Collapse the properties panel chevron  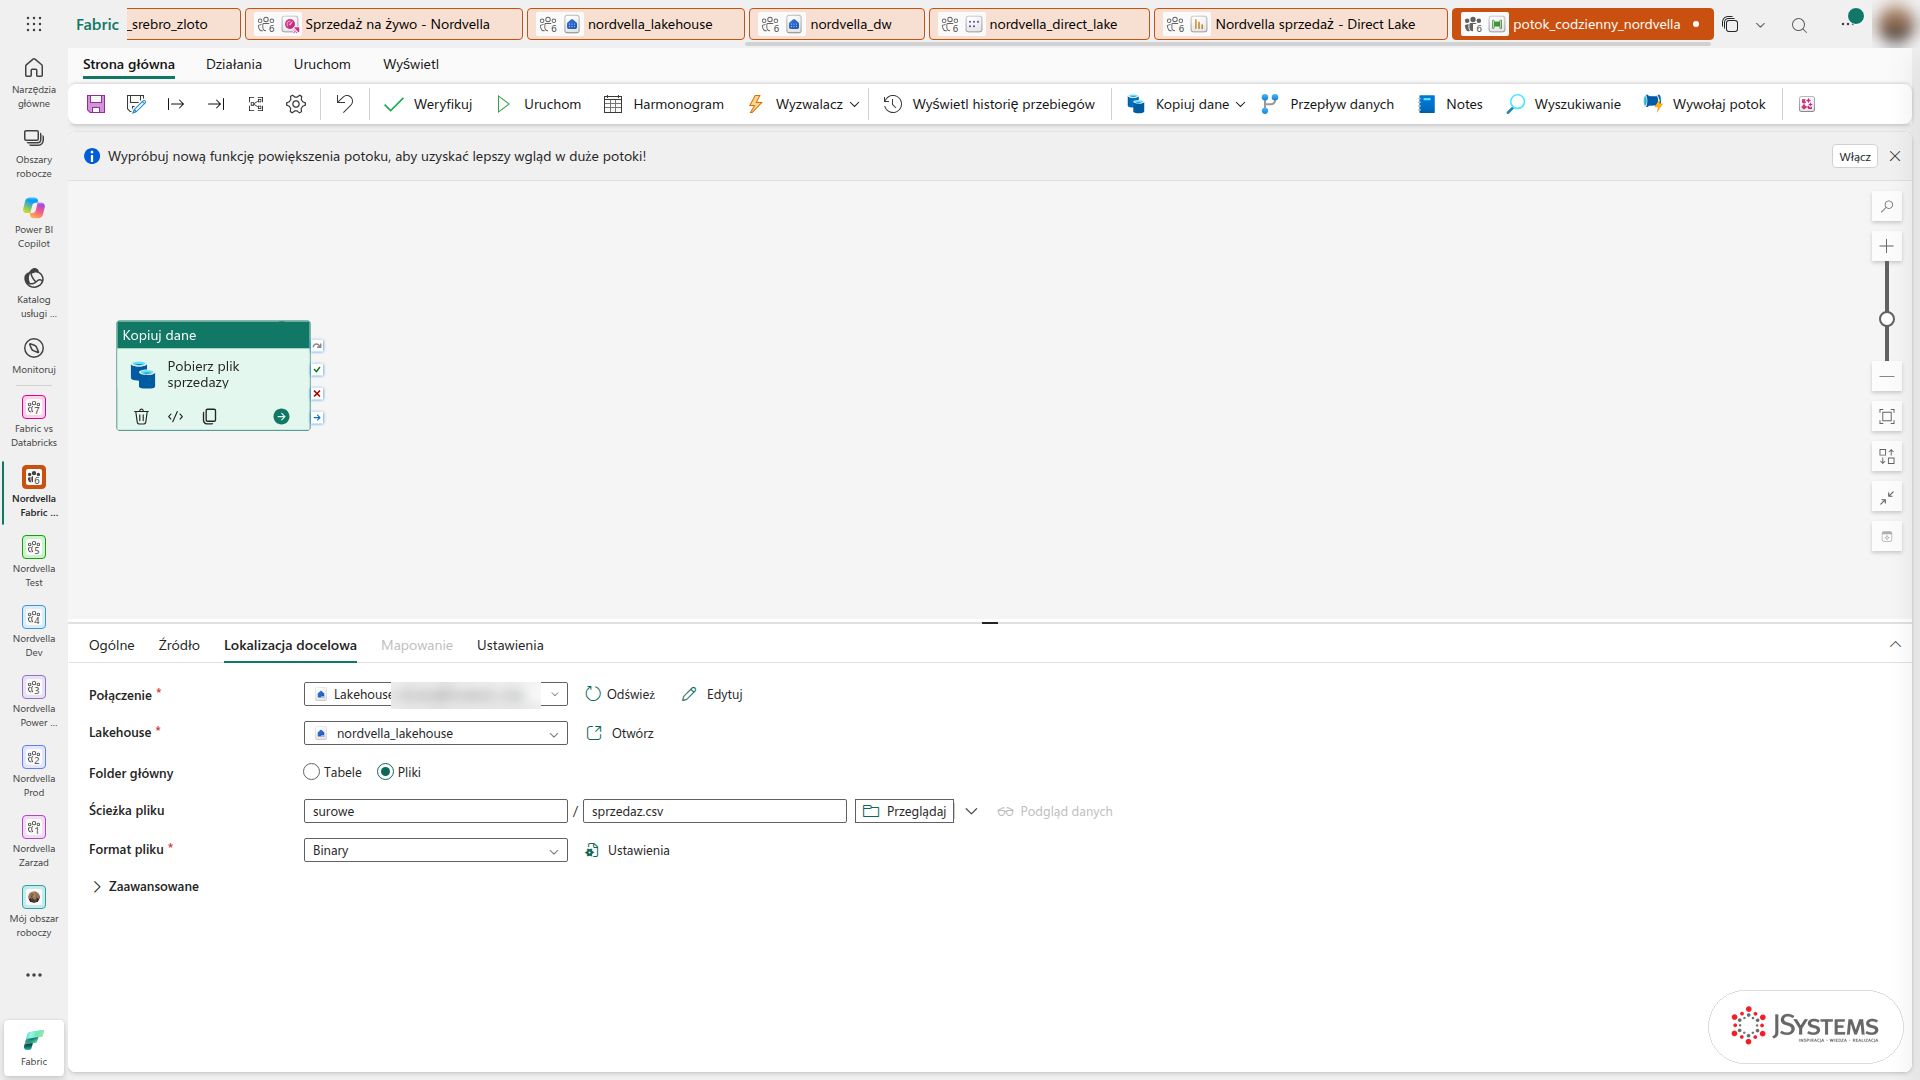pos(1895,645)
